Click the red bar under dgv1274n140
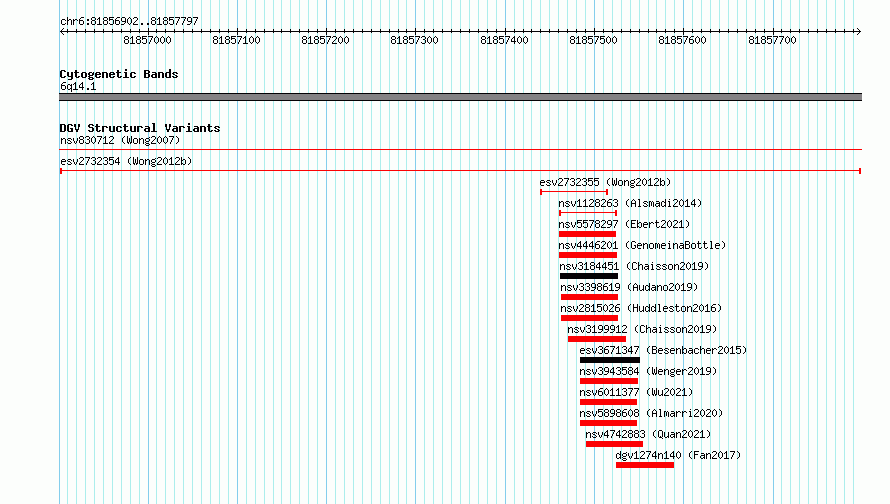This screenshot has width=890, height=504. [x=645, y=465]
